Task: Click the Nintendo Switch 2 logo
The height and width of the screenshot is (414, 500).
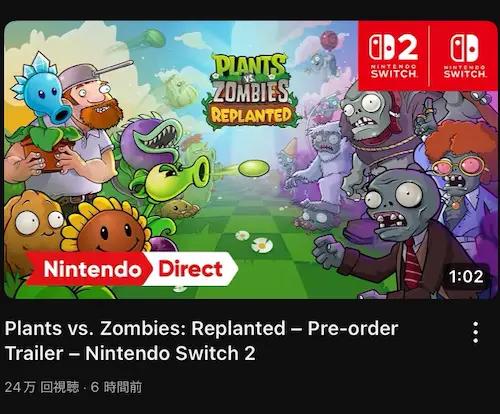Action: 393,56
